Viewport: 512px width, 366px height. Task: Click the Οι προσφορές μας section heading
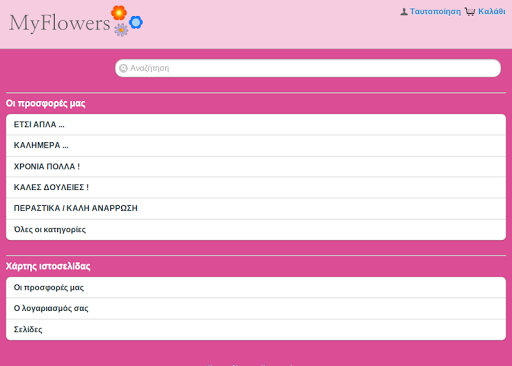(46, 104)
